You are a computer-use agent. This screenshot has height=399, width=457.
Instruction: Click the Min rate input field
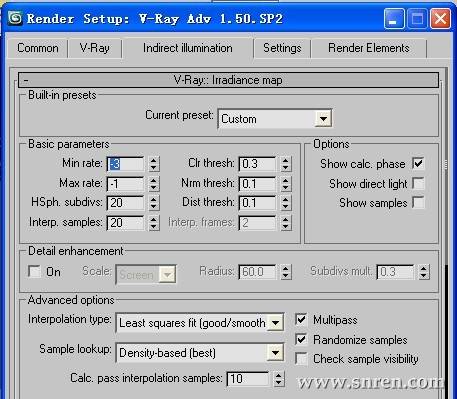pyautogui.click(x=125, y=164)
